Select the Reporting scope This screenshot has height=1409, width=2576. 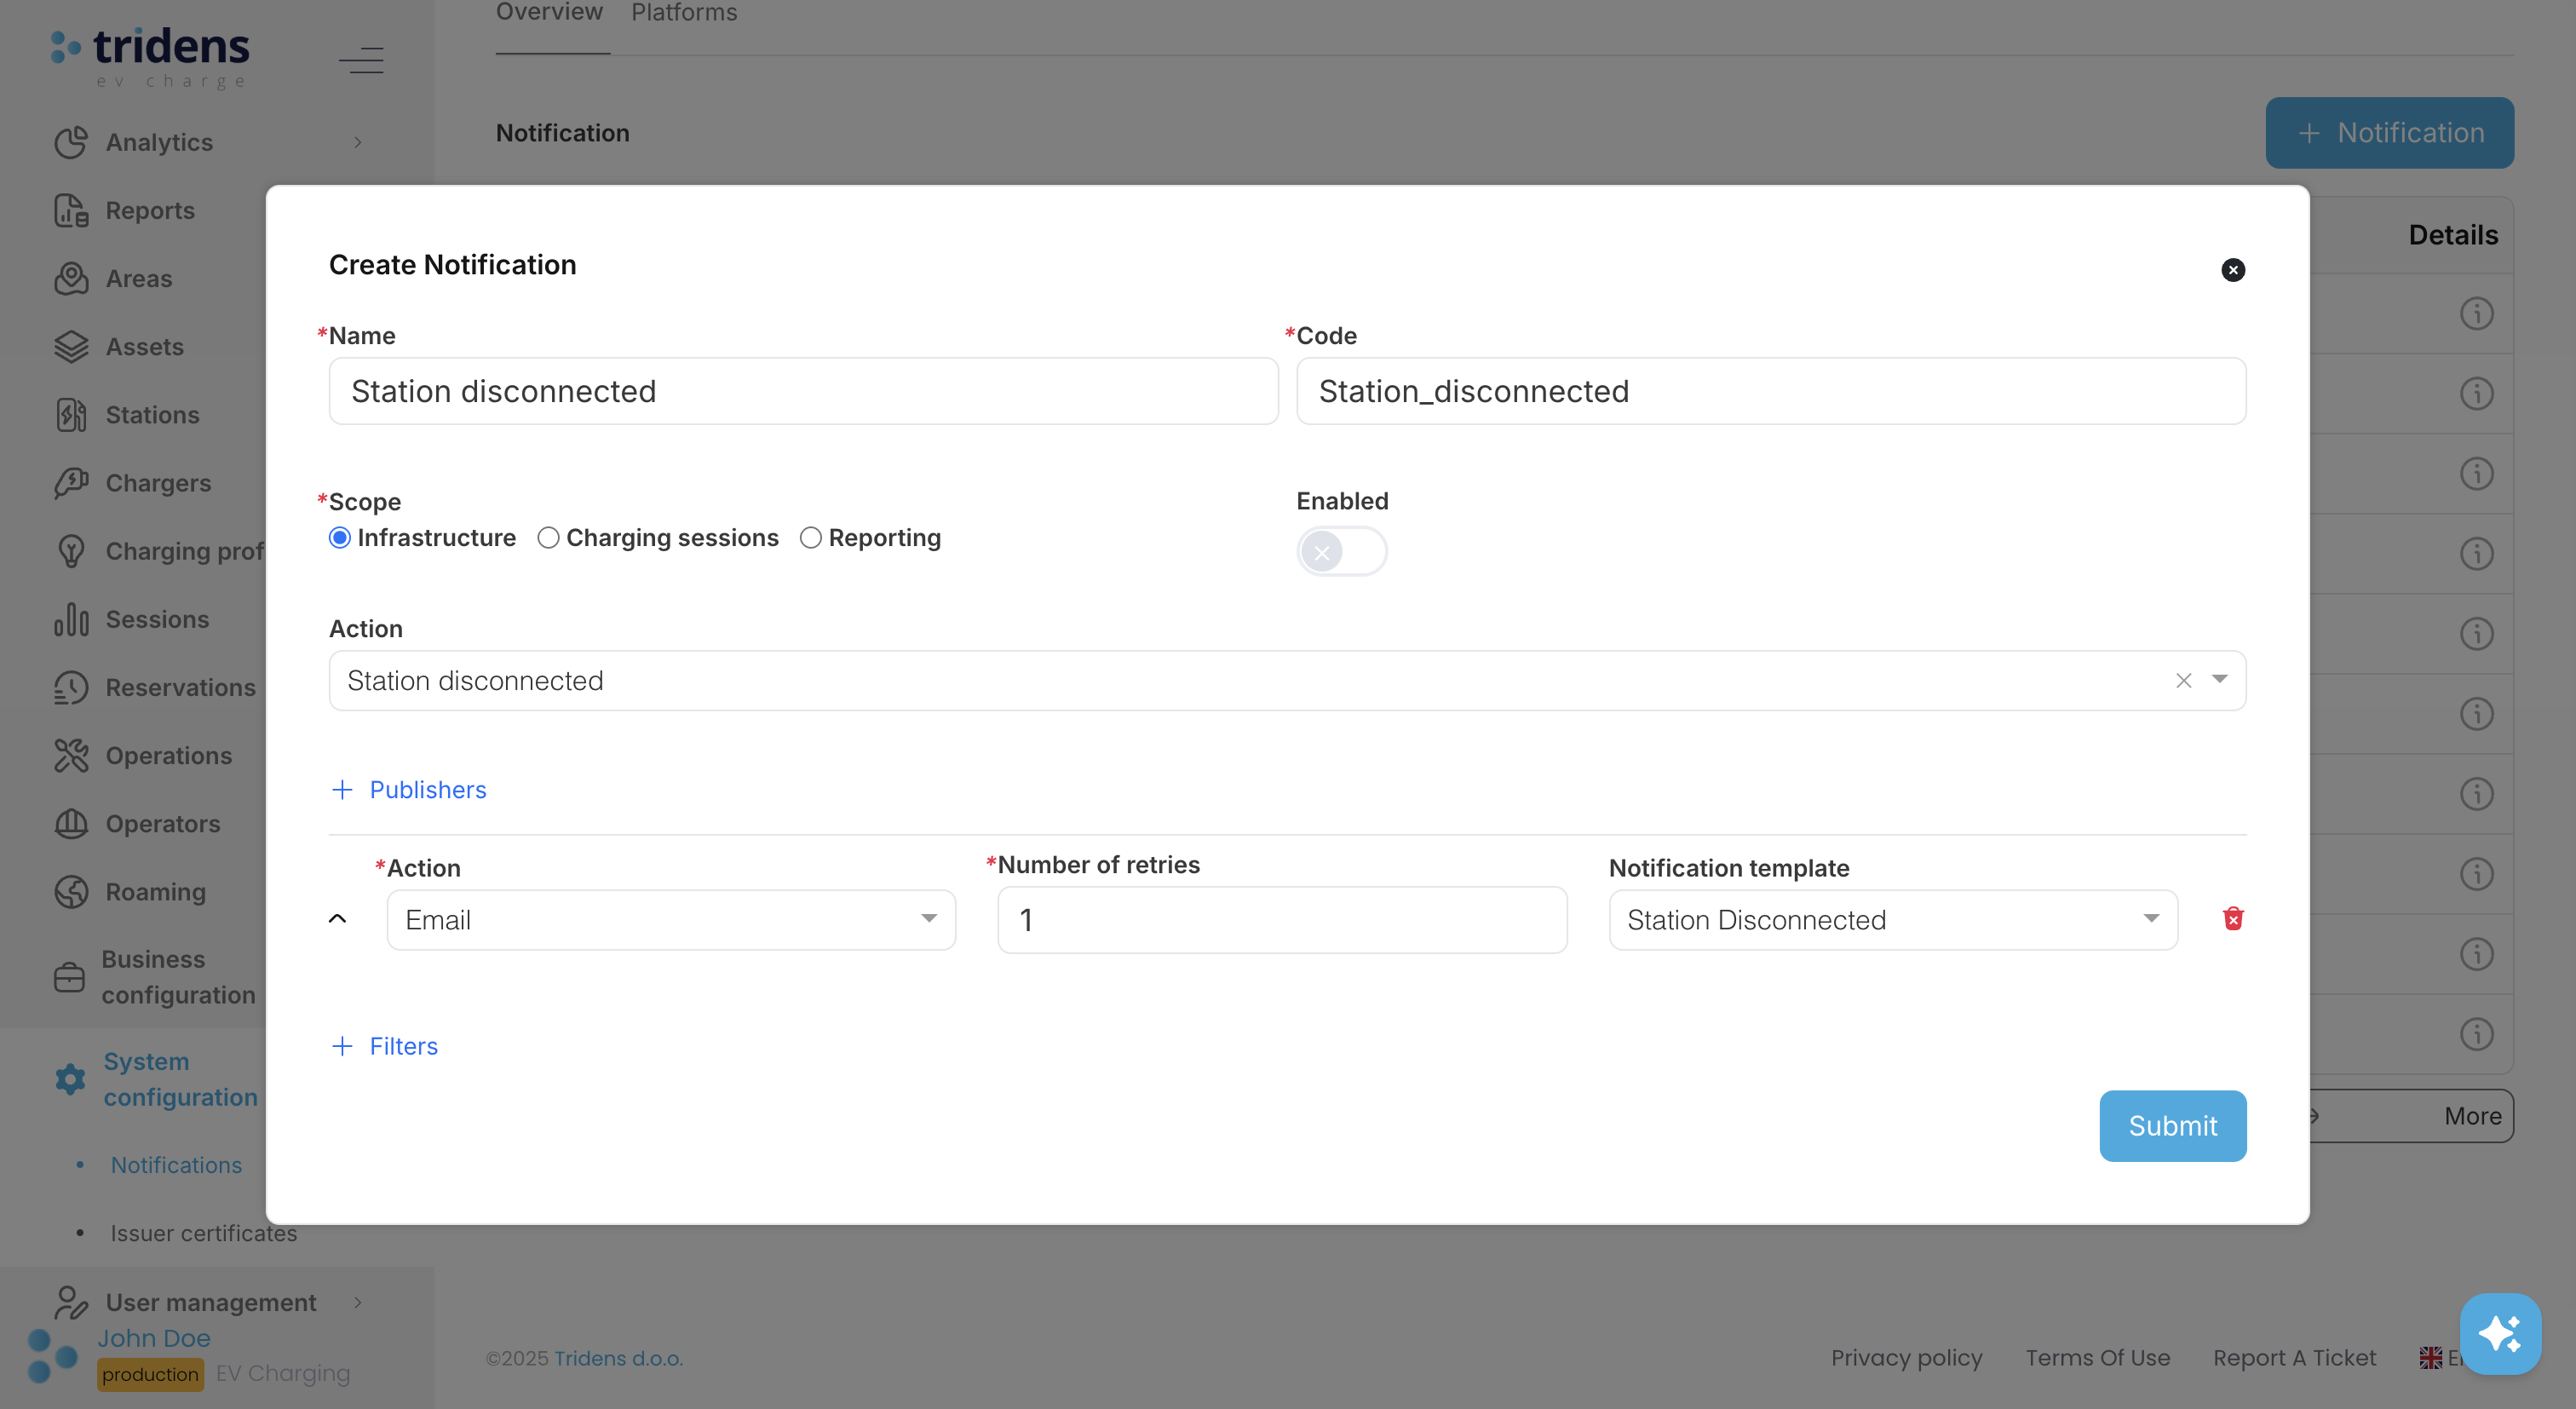810,537
